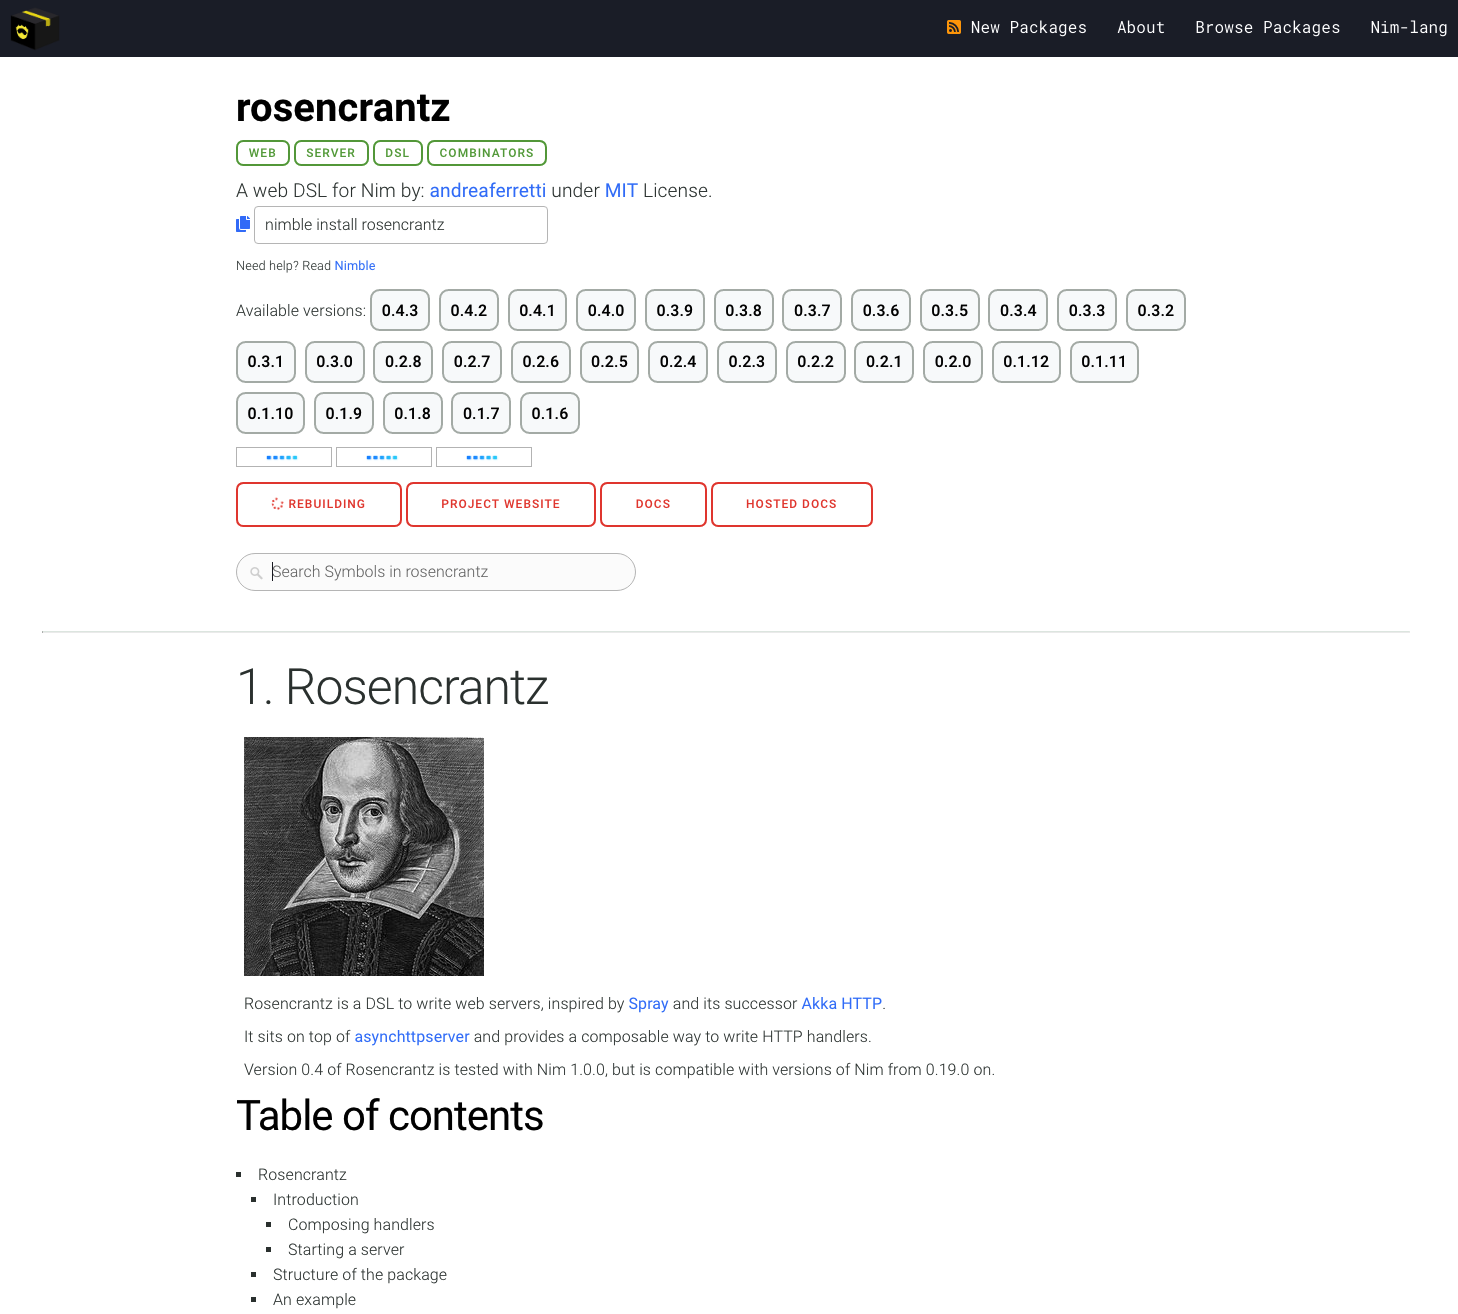Select version 0.2.7

(x=472, y=362)
